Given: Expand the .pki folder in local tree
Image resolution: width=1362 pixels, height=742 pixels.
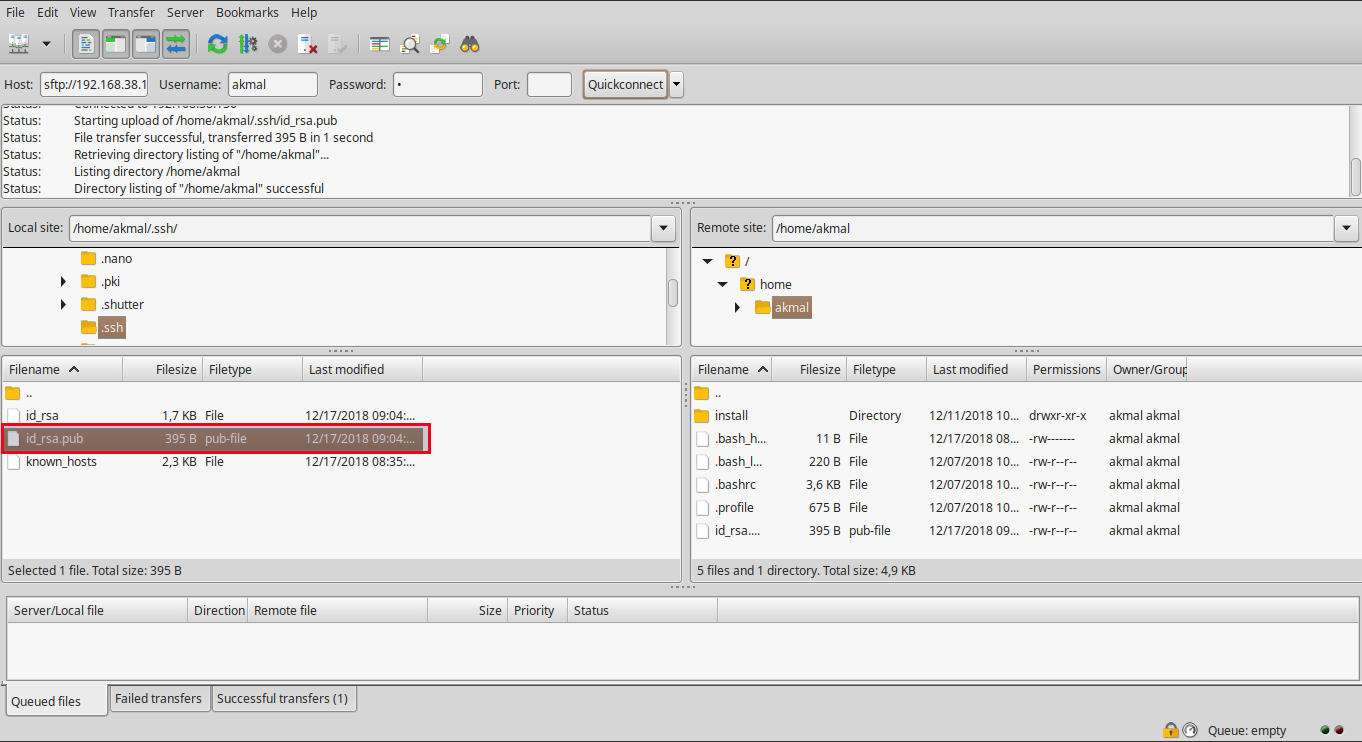Looking at the screenshot, I should pos(64,281).
